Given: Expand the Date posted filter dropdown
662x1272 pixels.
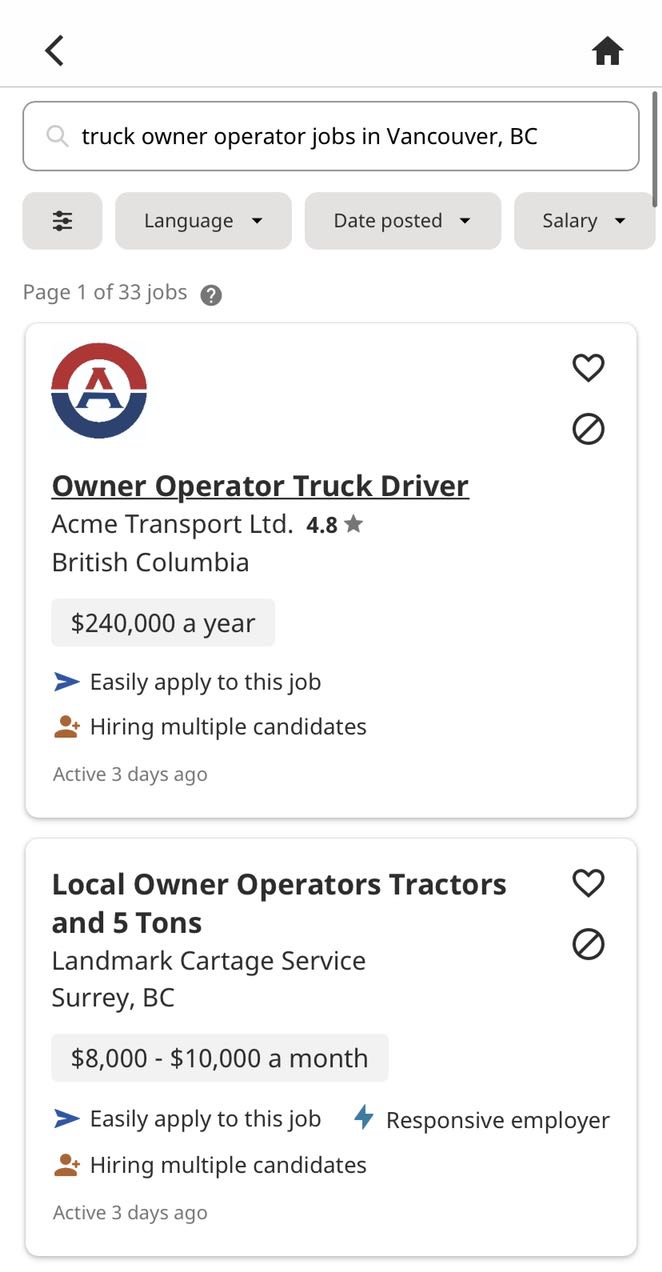Looking at the screenshot, I should click(x=402, y=221).
